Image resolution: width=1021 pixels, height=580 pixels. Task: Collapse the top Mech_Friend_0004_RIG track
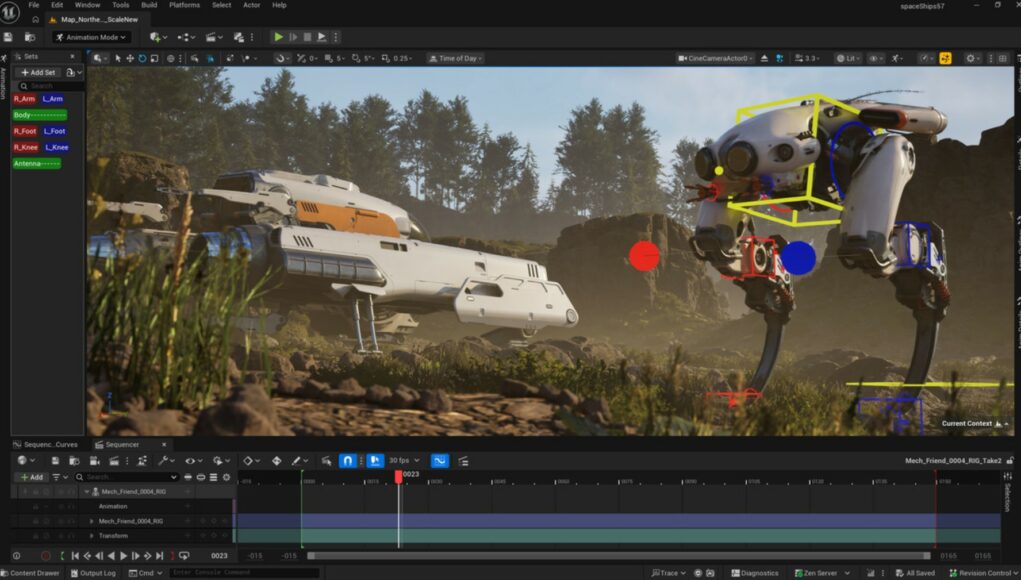tap(87, 491)
